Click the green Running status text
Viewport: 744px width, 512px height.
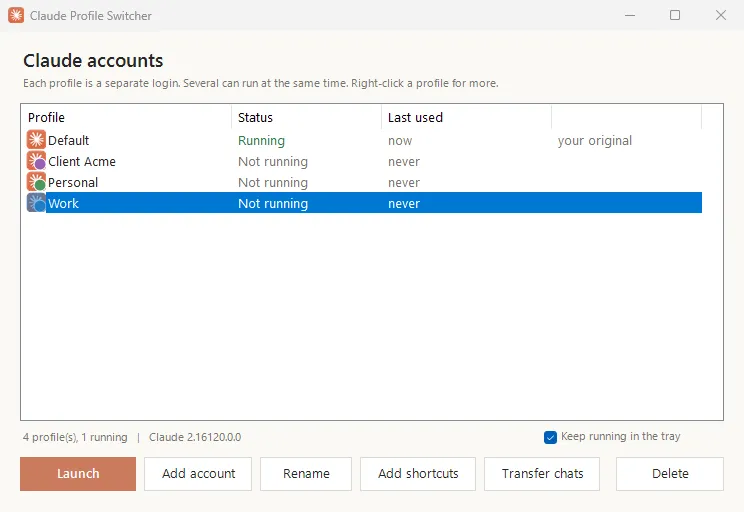[261, 141]
